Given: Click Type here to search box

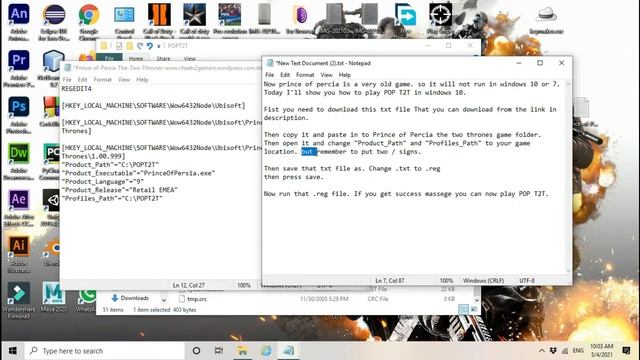Looking at the screenshot, I should click(104, 351).
